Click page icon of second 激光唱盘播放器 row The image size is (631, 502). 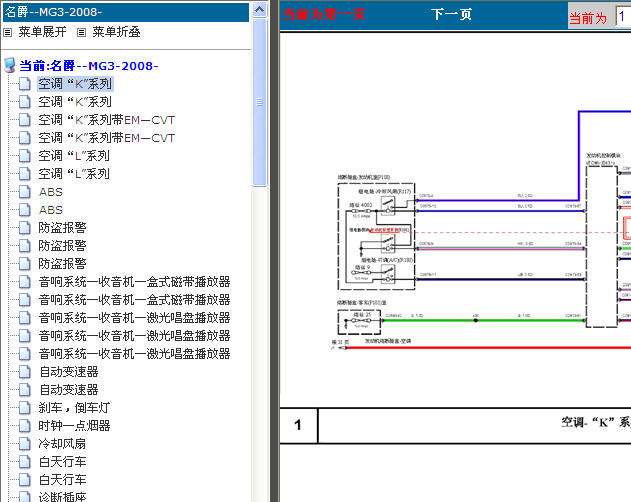[x=25, y=336]
